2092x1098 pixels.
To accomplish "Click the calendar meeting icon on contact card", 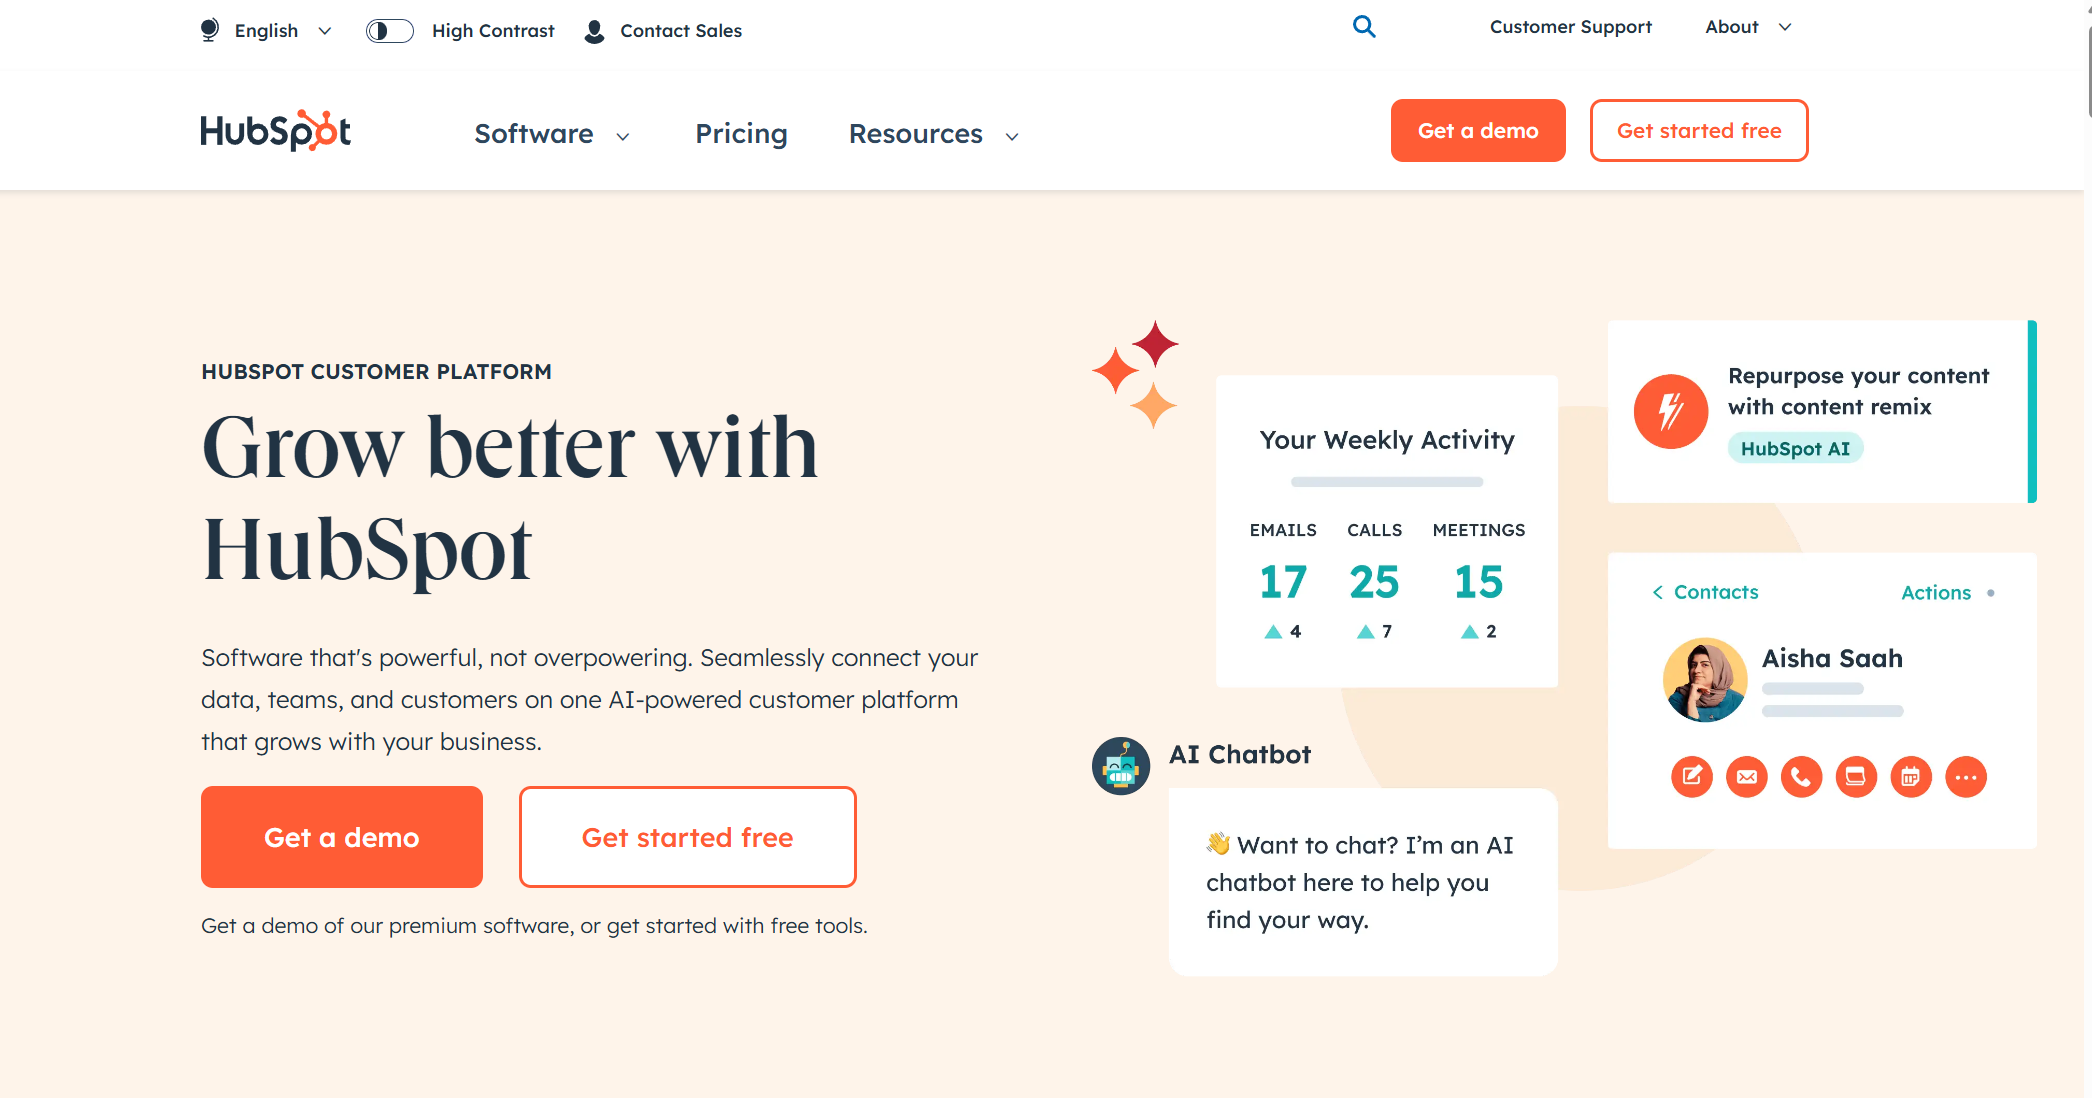I will tap(1910, 777).
